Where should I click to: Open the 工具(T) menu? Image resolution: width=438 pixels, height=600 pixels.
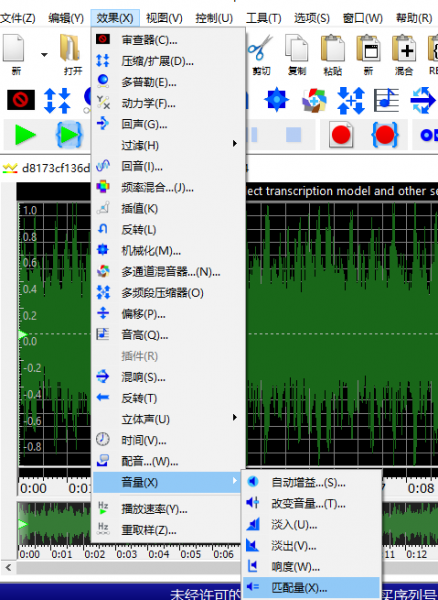tap(264, 18)
